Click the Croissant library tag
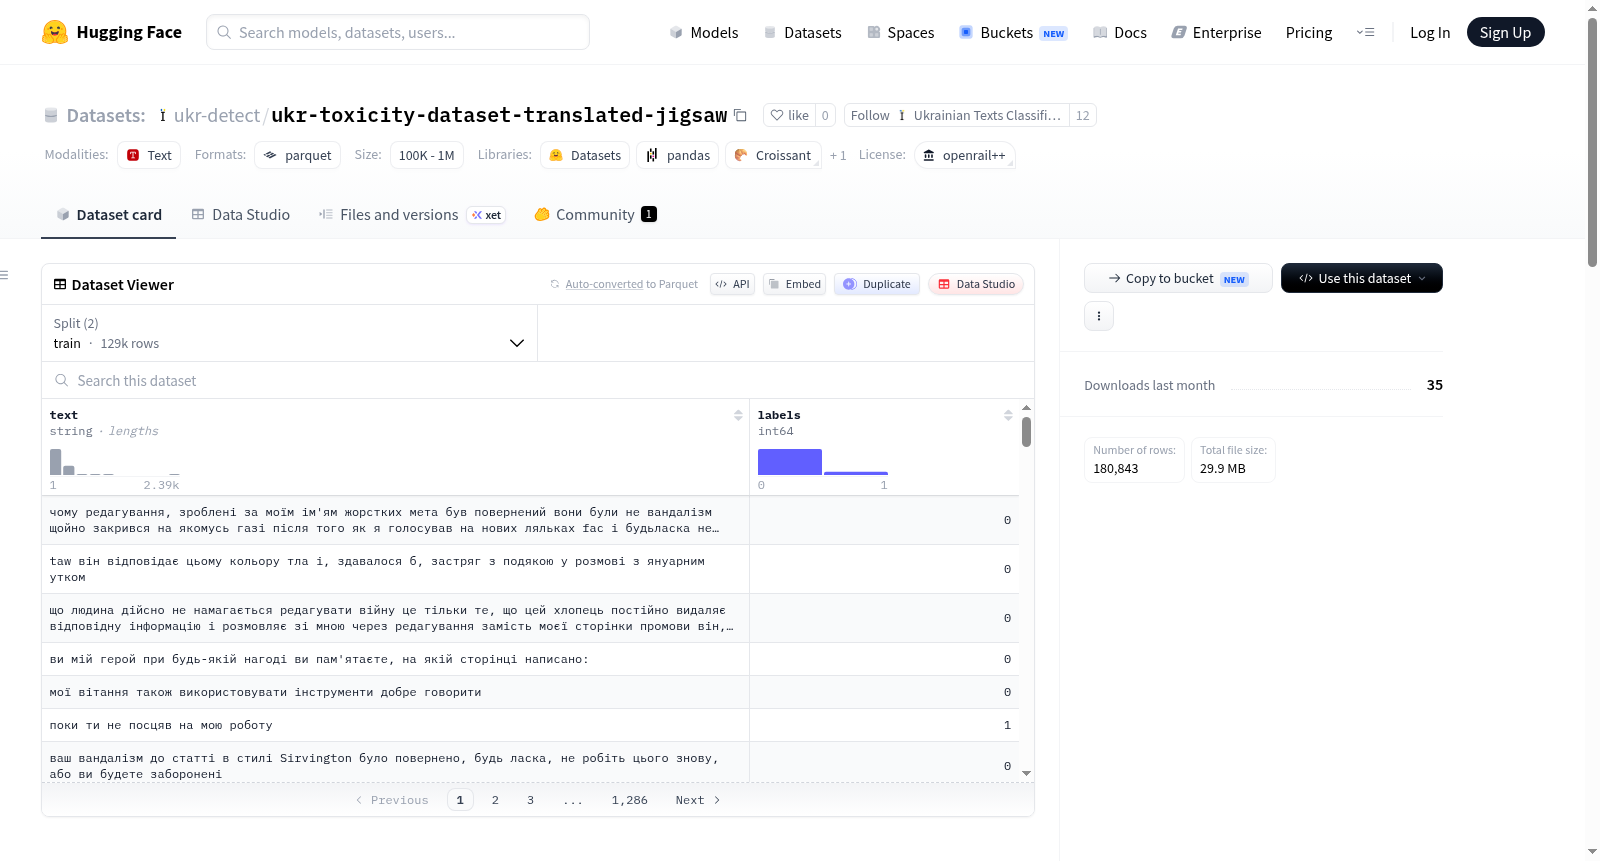The image size is (1600, 861). pyautogui.click(x=773, y=155)
